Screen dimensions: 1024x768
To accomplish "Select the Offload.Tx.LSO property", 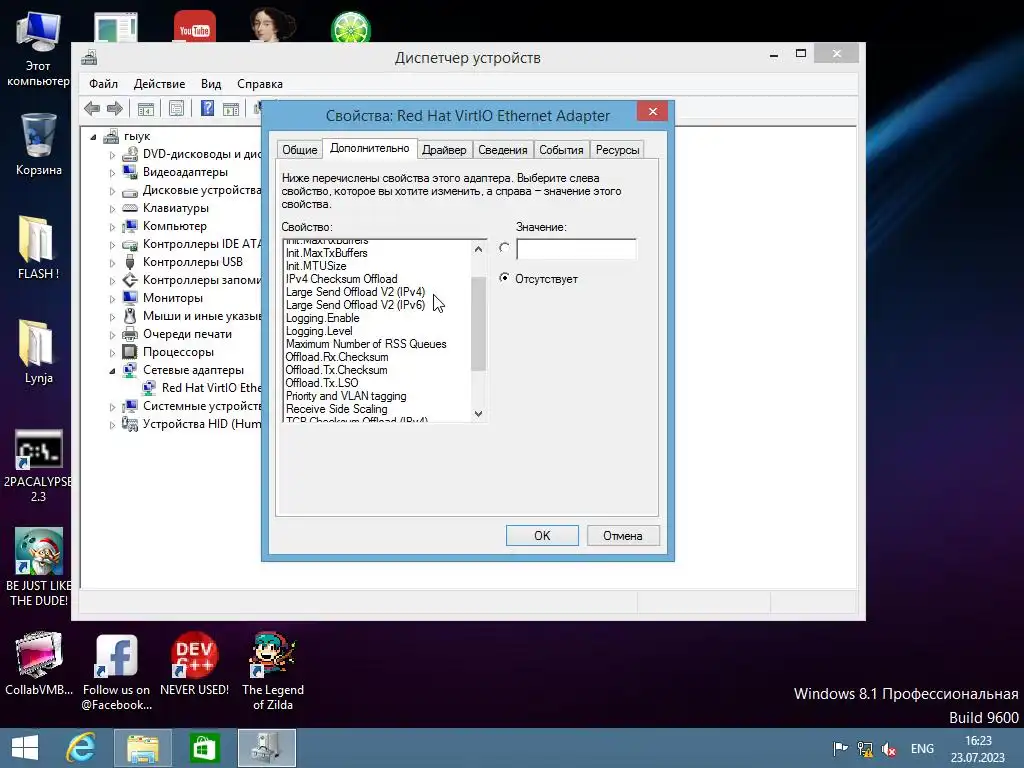I will pyautogui.click(x=322, y=383).
